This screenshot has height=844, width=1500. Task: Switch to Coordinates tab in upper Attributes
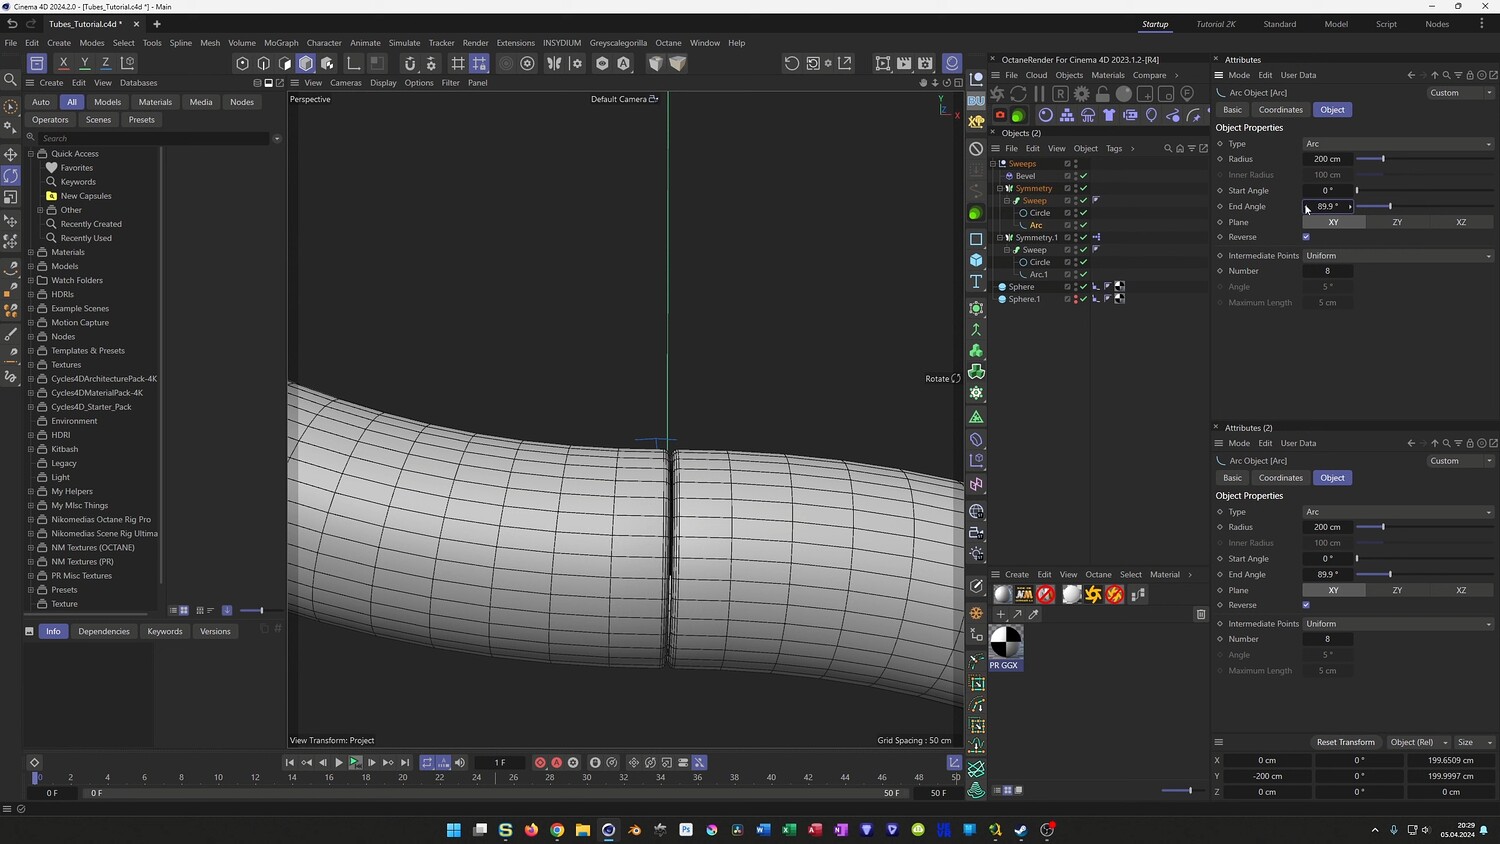(1280, 110)
